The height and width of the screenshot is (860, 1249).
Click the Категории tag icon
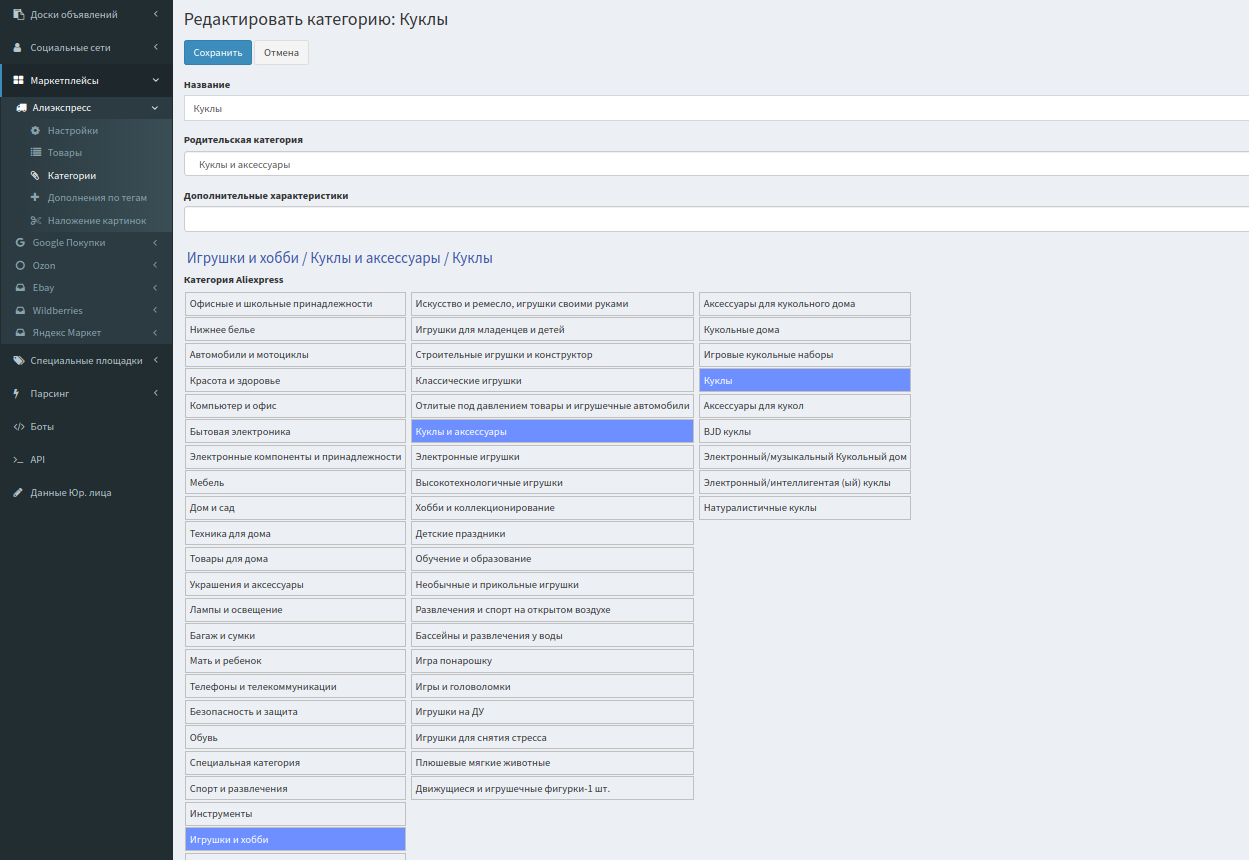tap(35, 176)
